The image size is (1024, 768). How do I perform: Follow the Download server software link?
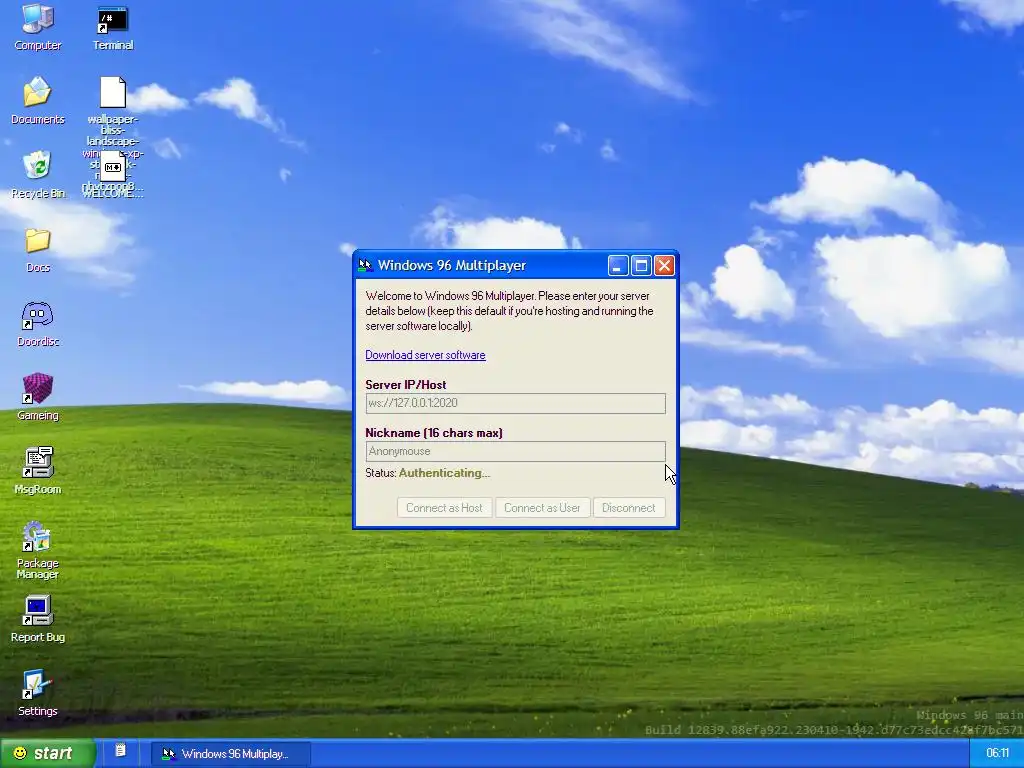click(425, 355)
